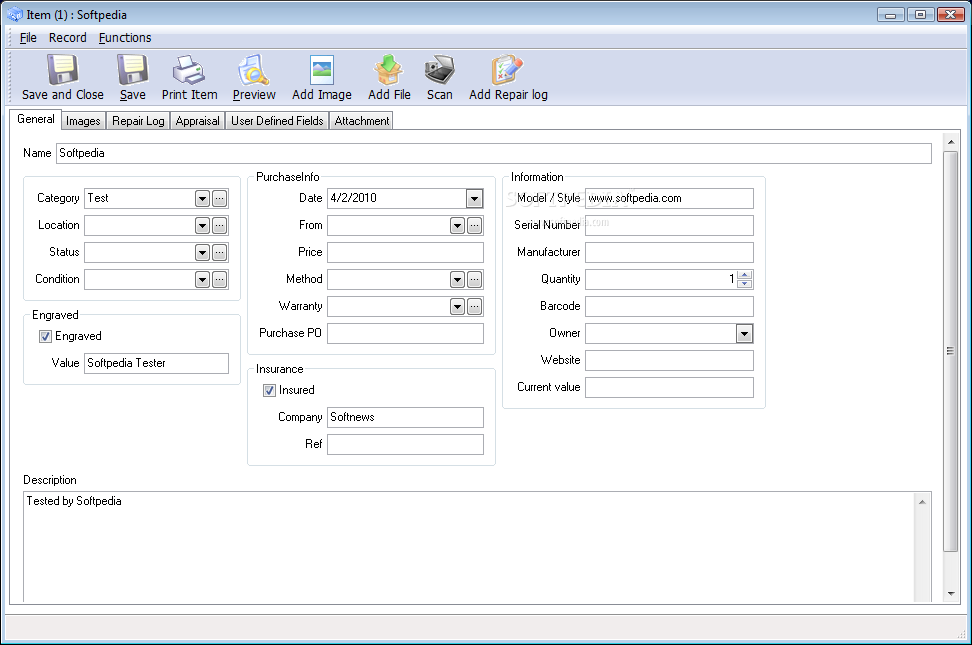Screen dimensions: 972x645
Task: Open Preview with the magnifier icon
Action: tap(254, 69)
